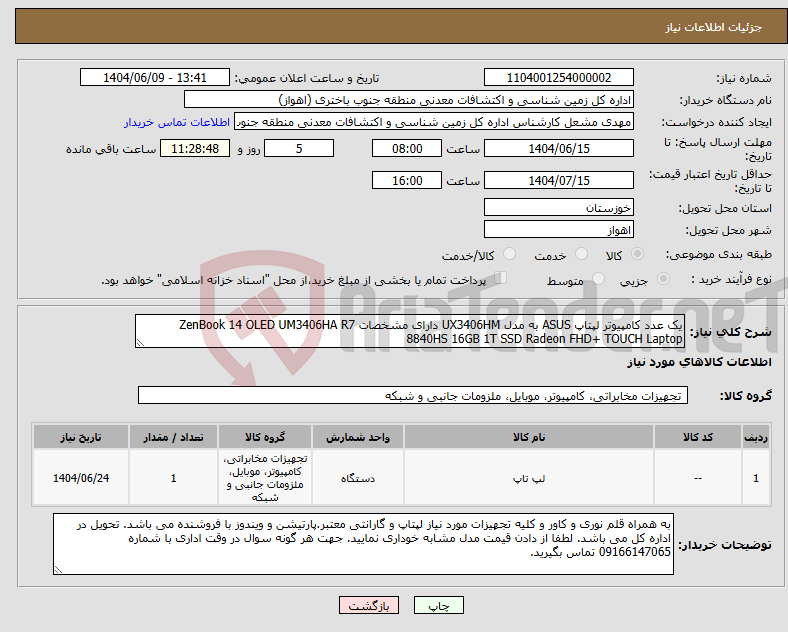
Task: Click the table product group cell تجهیزات مخابراتی
Action: [265, 478]
